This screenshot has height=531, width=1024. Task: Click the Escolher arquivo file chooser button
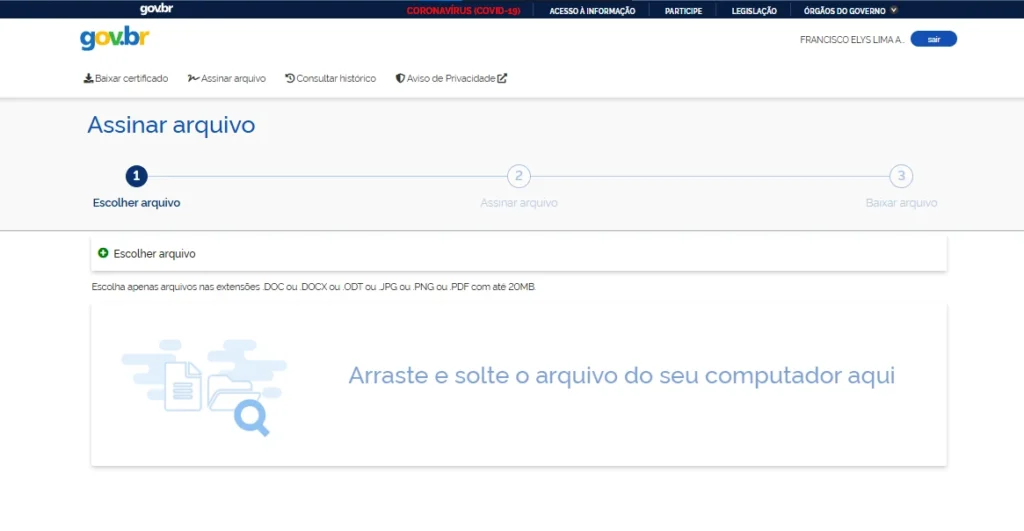(x=519, y=253)
